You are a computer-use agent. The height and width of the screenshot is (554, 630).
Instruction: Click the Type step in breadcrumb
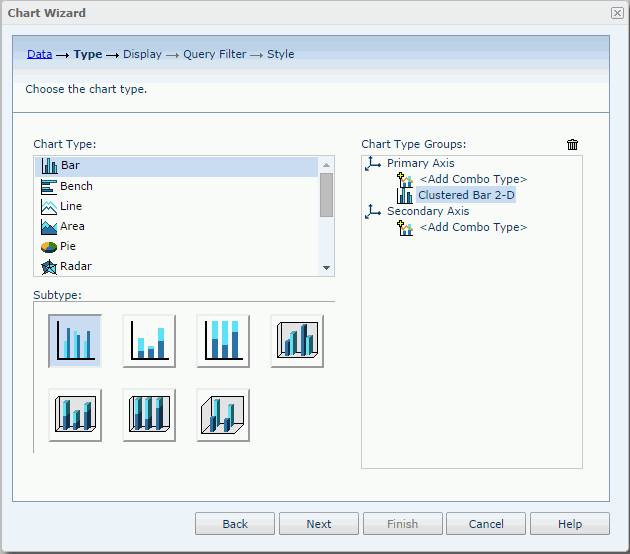coord(88,54)
